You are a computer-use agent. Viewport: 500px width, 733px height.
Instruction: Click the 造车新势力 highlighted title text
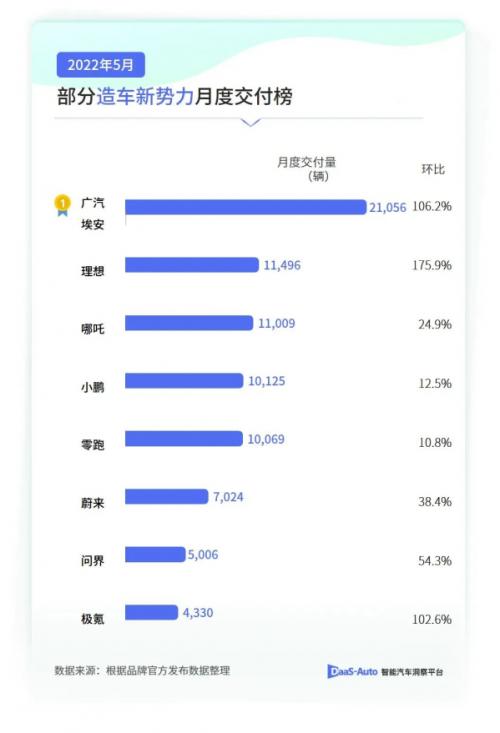145,97
